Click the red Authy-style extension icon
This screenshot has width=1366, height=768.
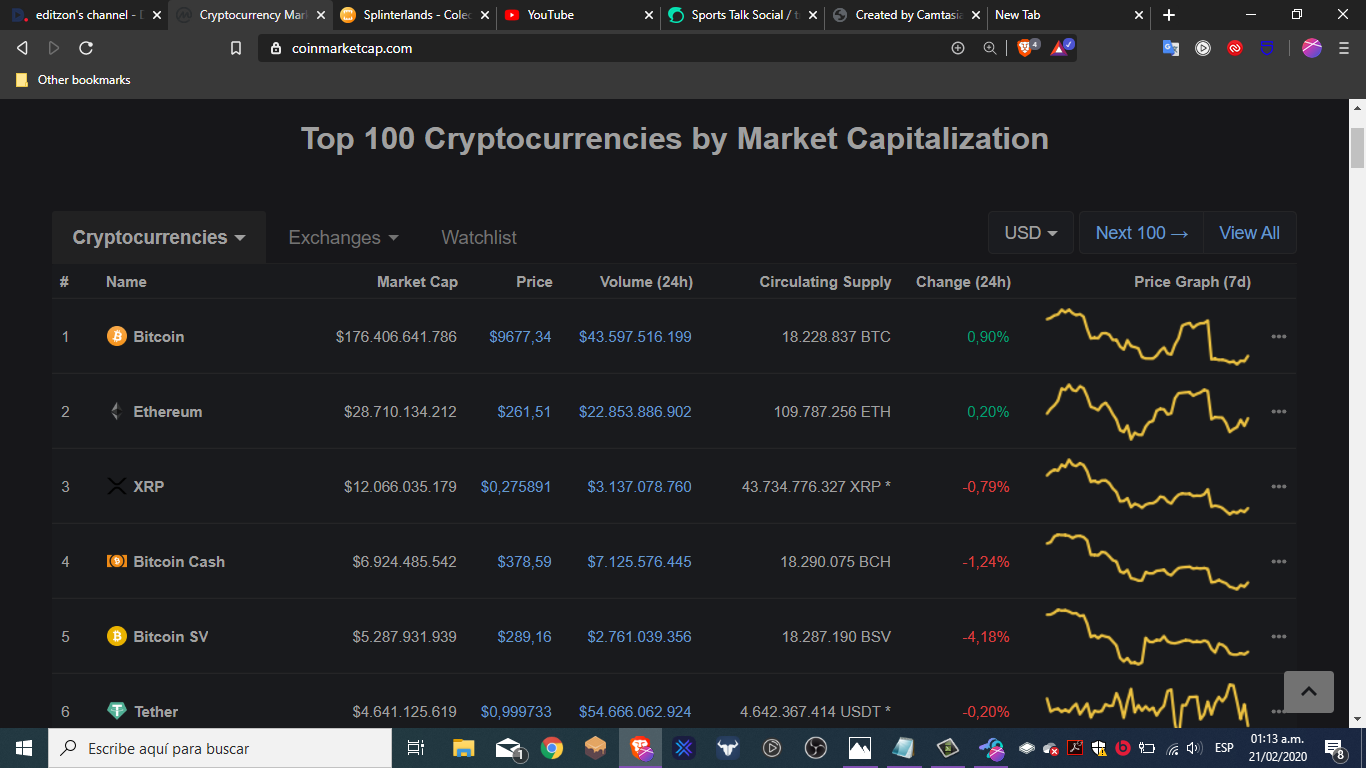1235,48
